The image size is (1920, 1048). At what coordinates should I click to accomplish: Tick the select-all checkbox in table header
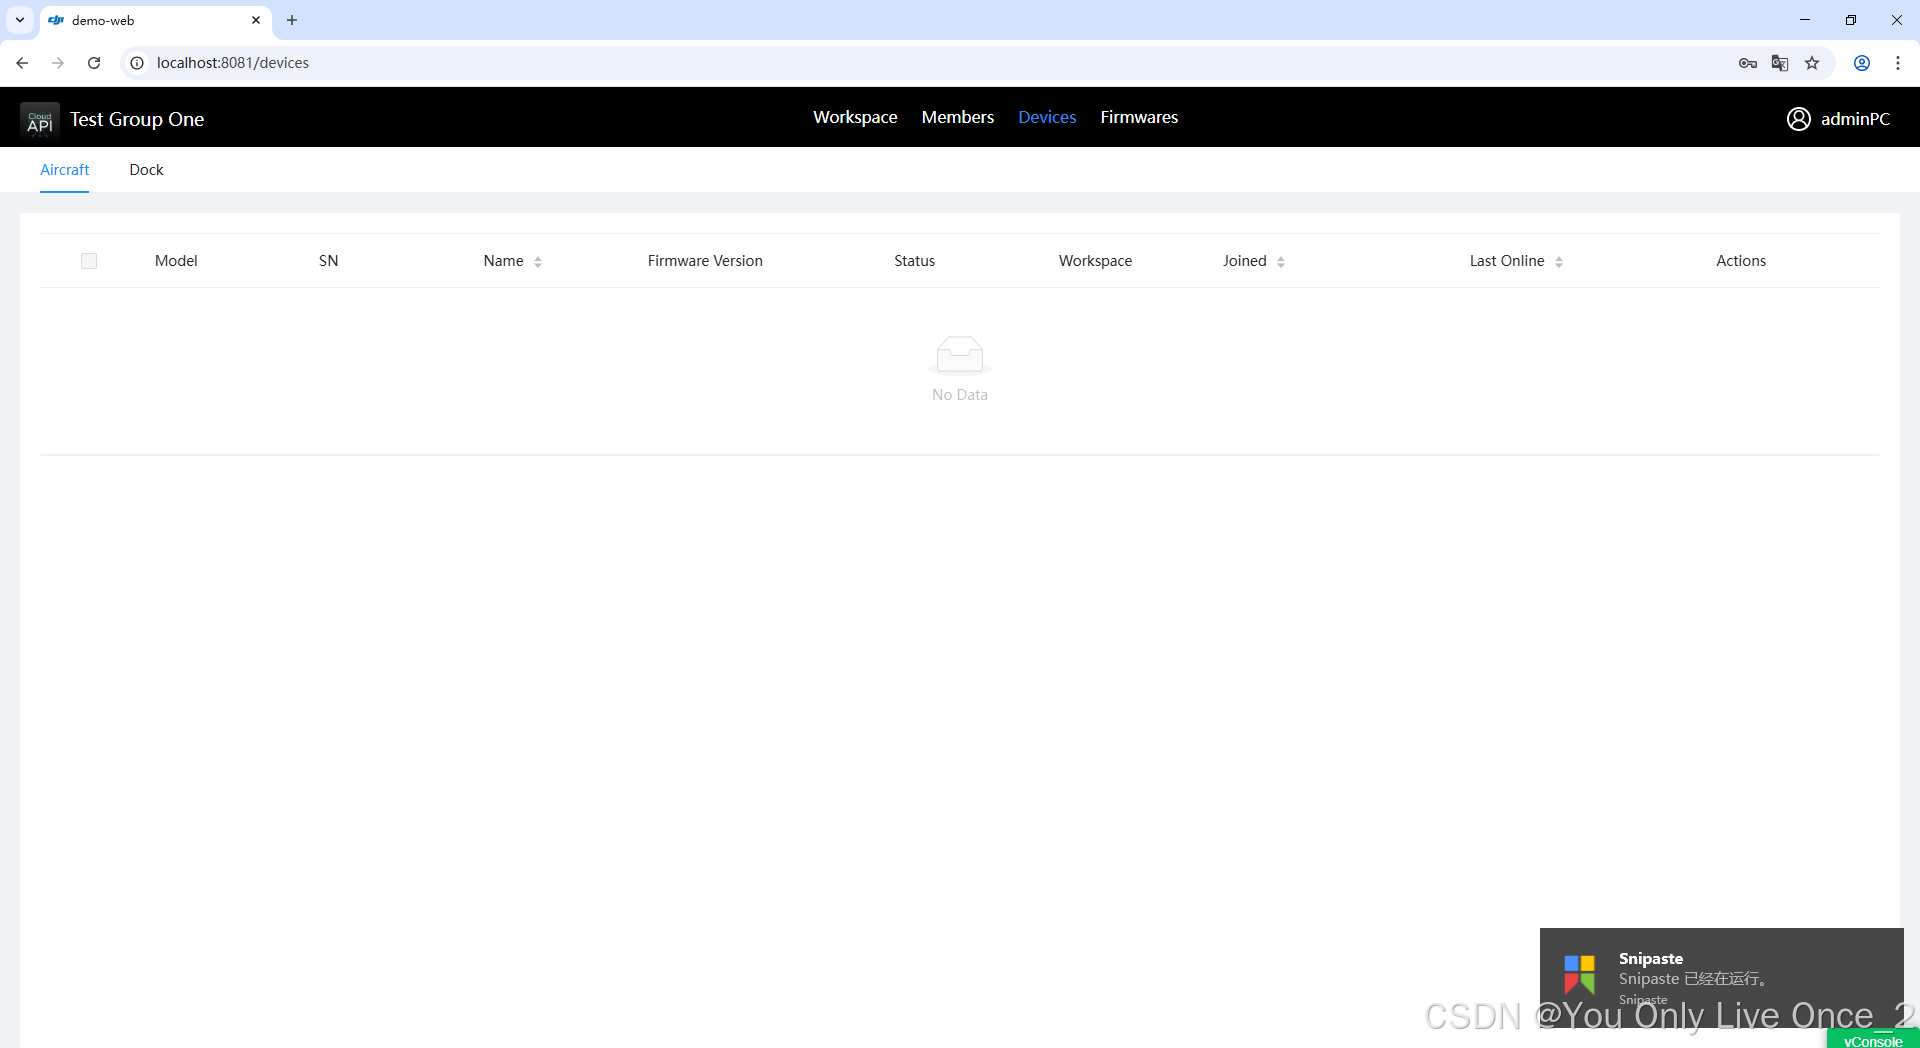tap(89, 261)
